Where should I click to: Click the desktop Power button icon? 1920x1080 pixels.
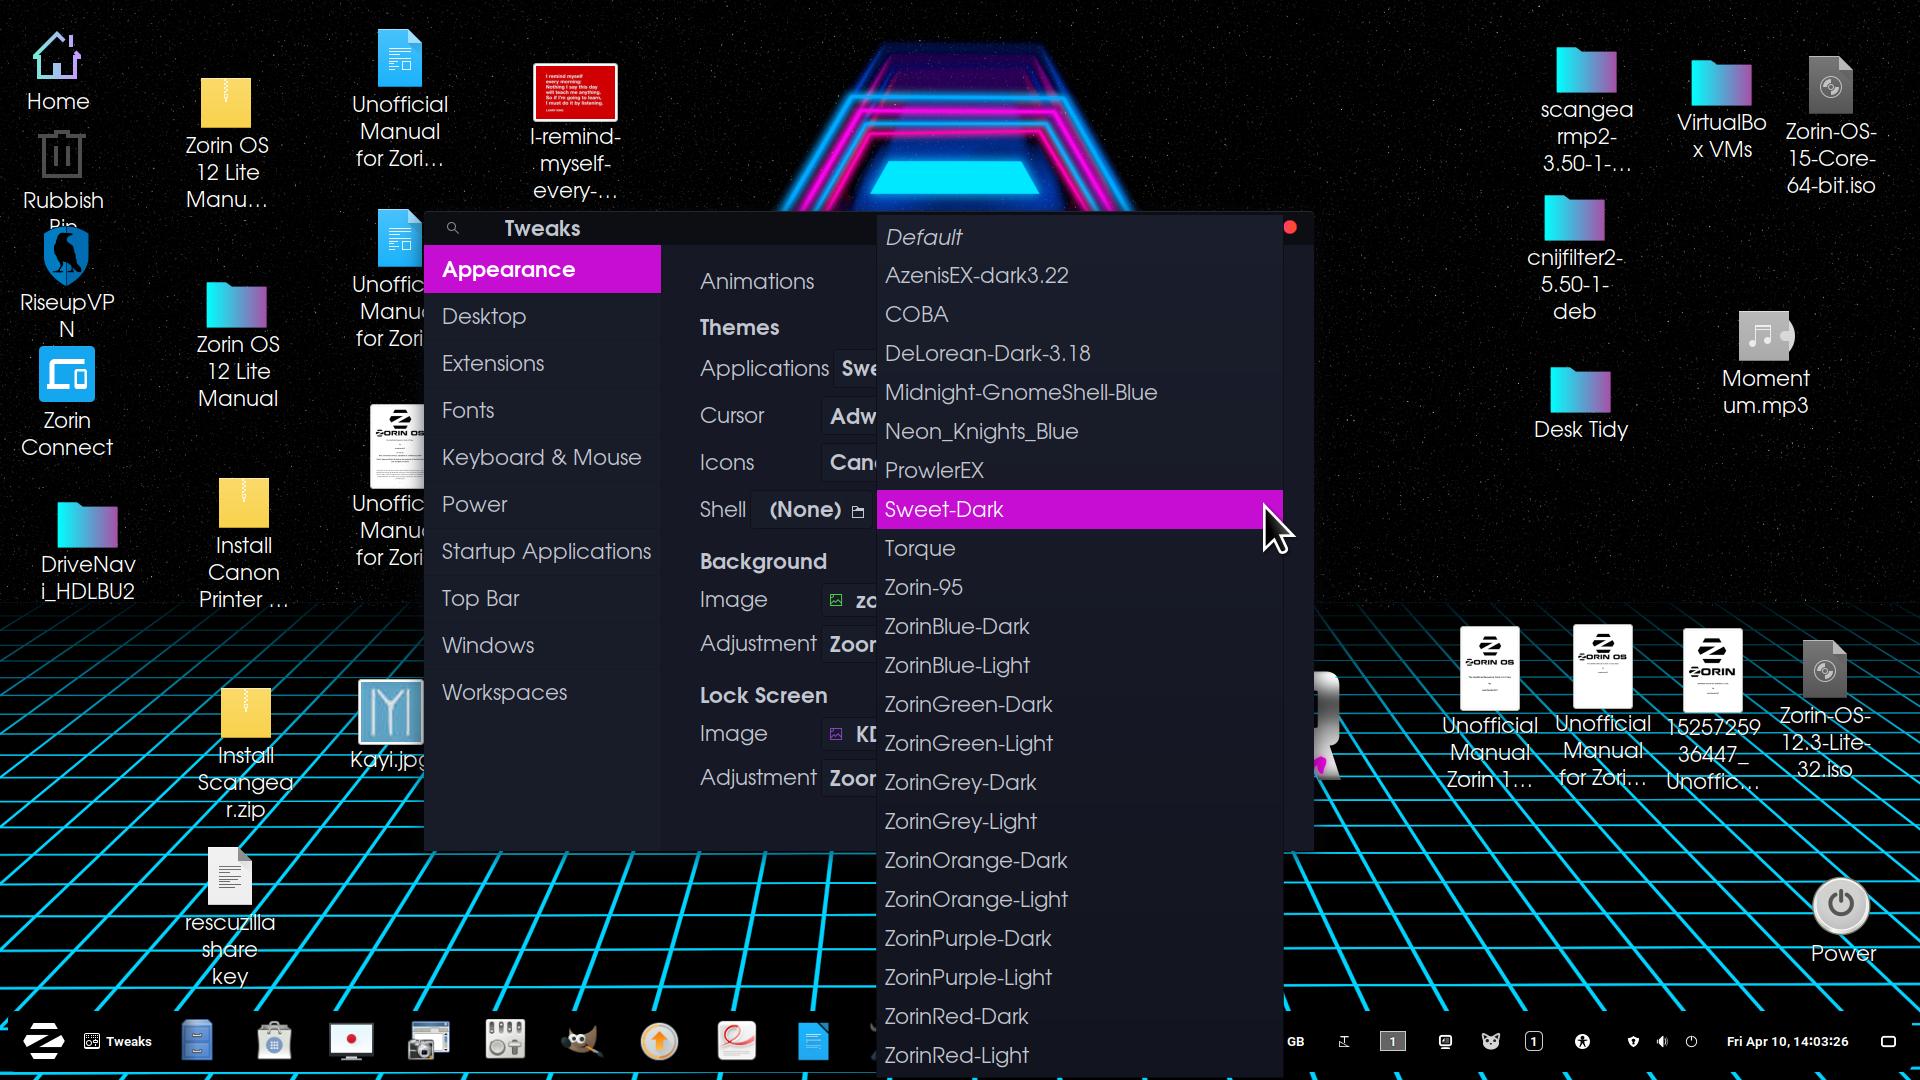tap(1841, 905)
